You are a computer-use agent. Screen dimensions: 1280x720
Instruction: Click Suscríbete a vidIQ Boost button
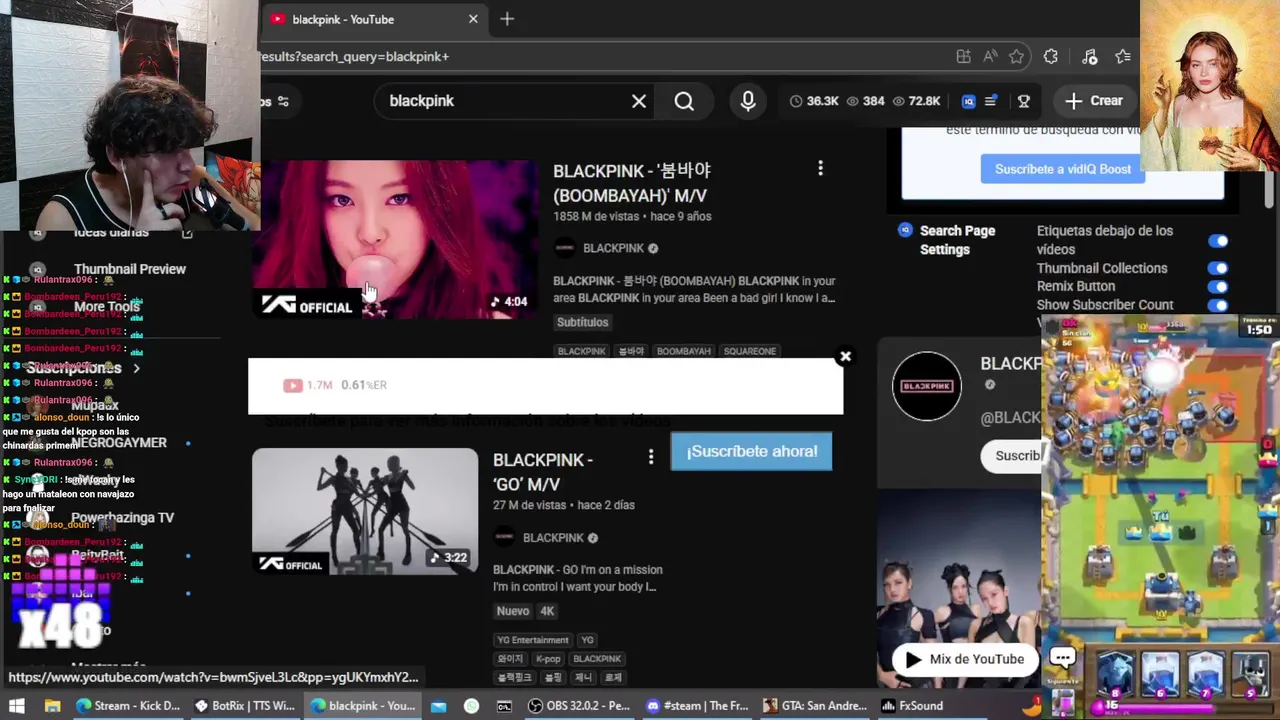[x=1063, y=169]
